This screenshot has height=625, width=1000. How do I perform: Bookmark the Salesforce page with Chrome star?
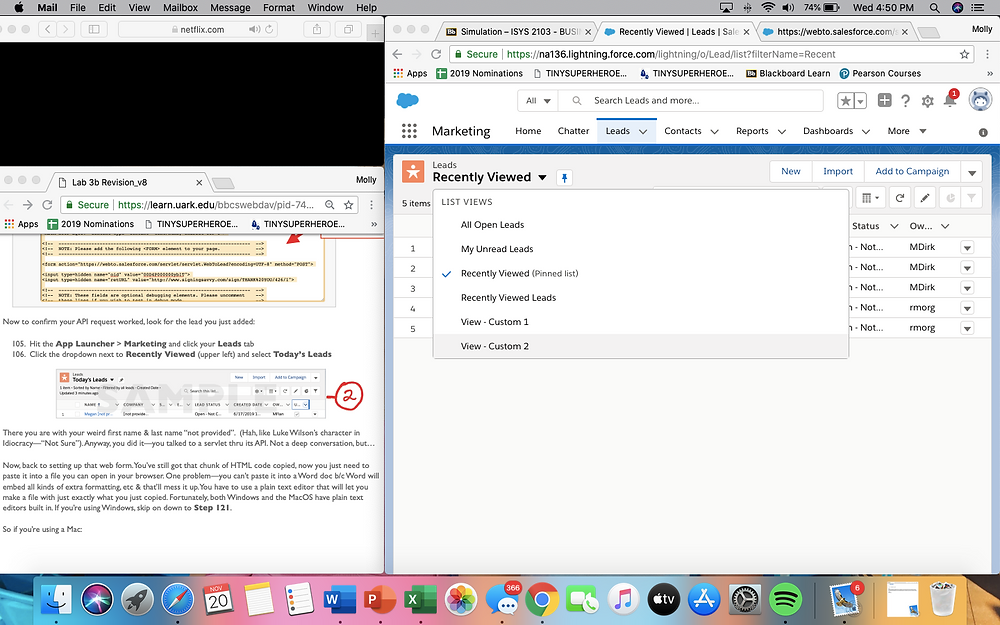964,54
